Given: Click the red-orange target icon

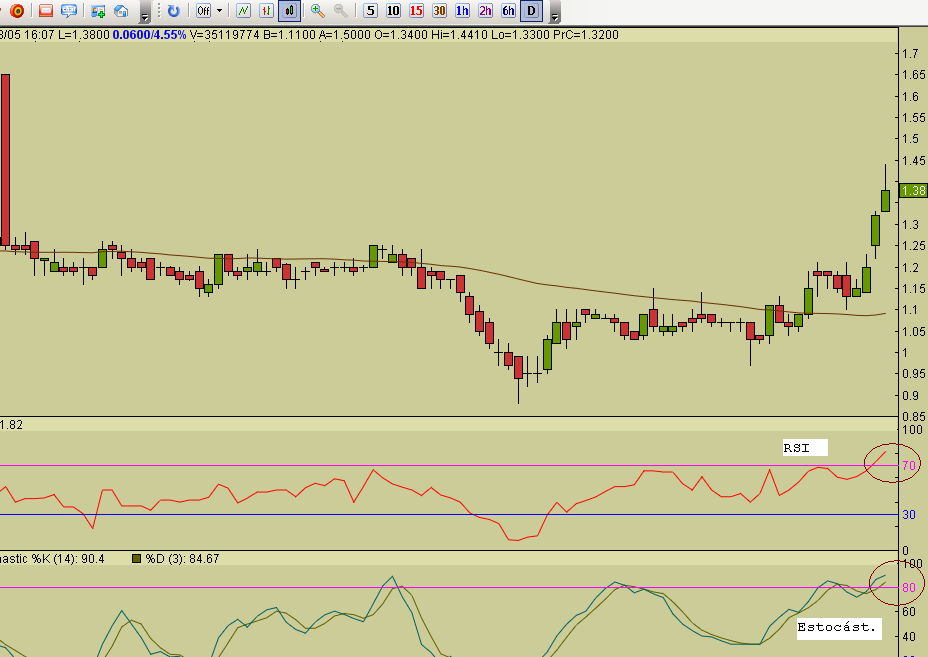Looking at the screenshot, I should tap(17, 11).
